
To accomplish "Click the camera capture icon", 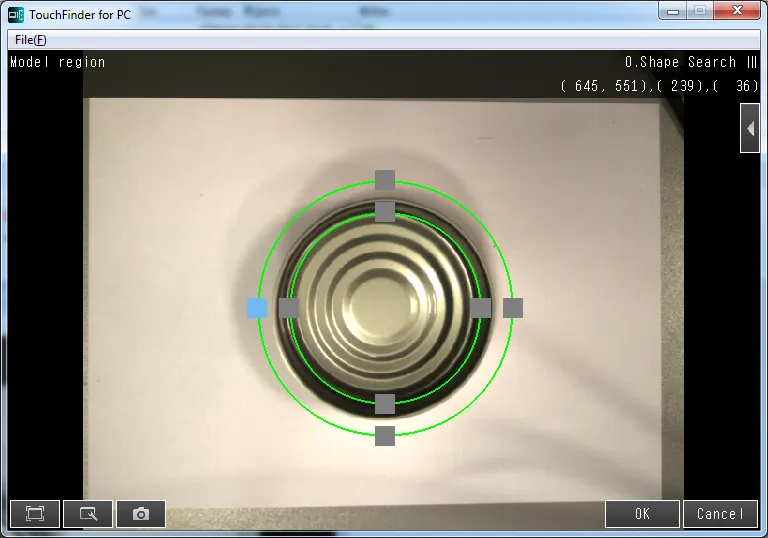I will point(141,513).
